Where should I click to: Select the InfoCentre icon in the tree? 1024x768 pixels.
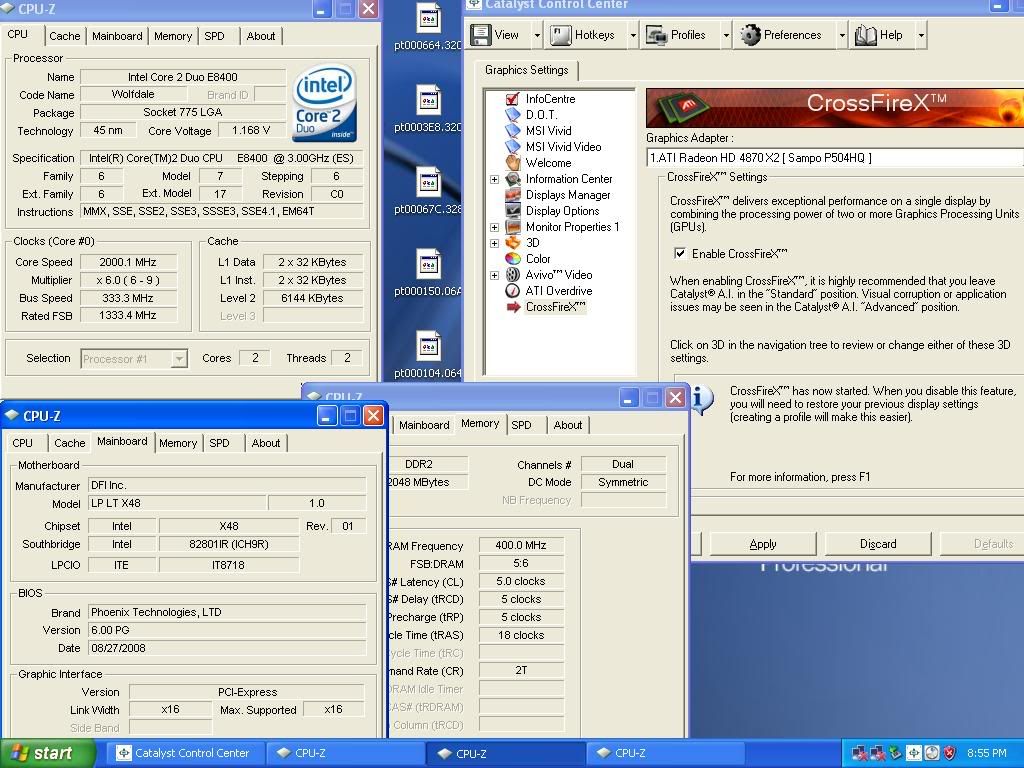point(513,99)
